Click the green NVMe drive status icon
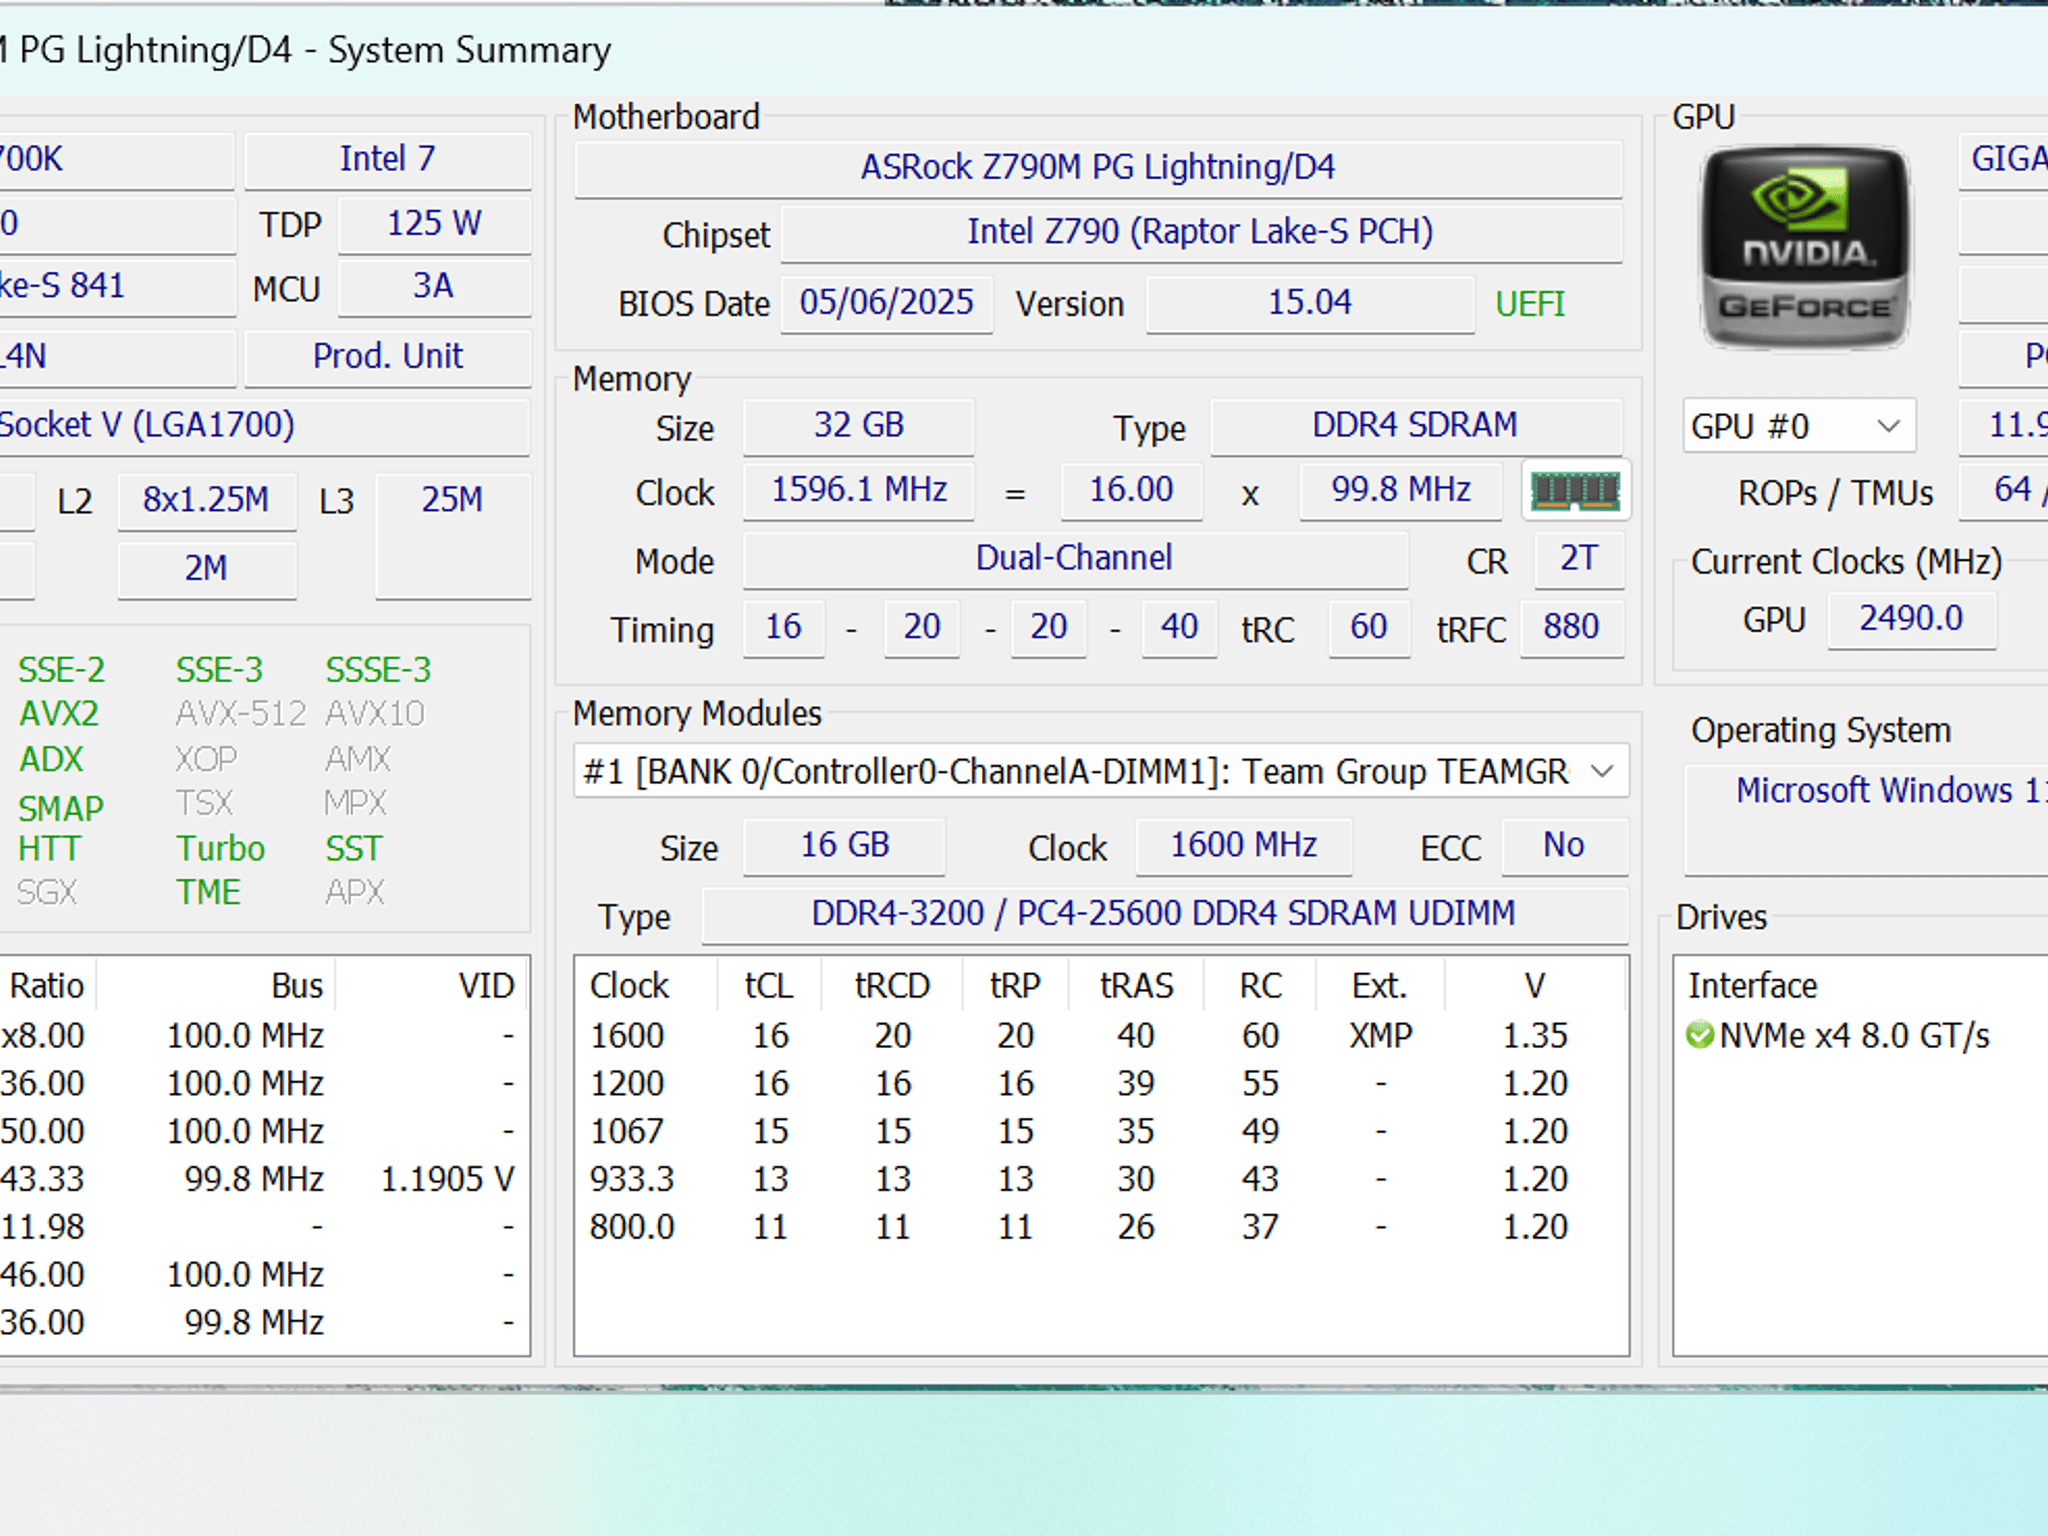Viewport: 2048px width, 1536px height. pyautogui.click(x=1699, y=1035)
